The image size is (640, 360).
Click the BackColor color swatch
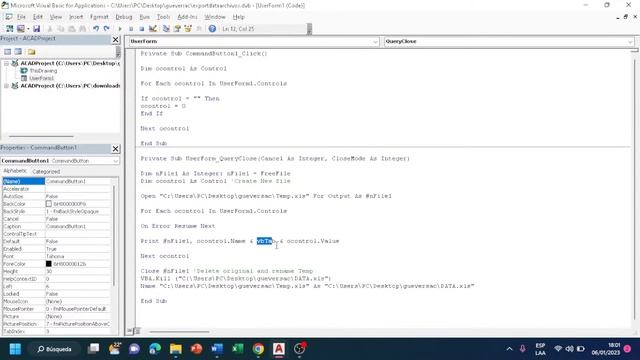(49, 204)
